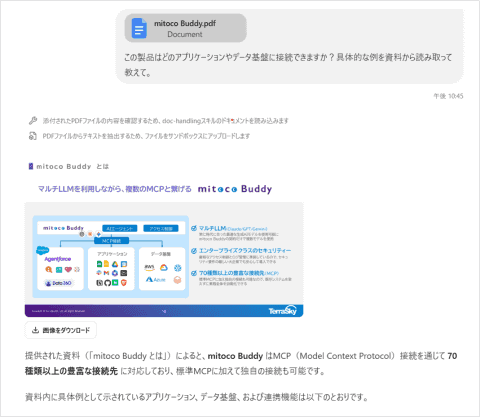The width and height of the screenshot is (480, 417).
Task: Click the user question starting 'この製品はどのアプリケーション'
Action: click(288, 65)
